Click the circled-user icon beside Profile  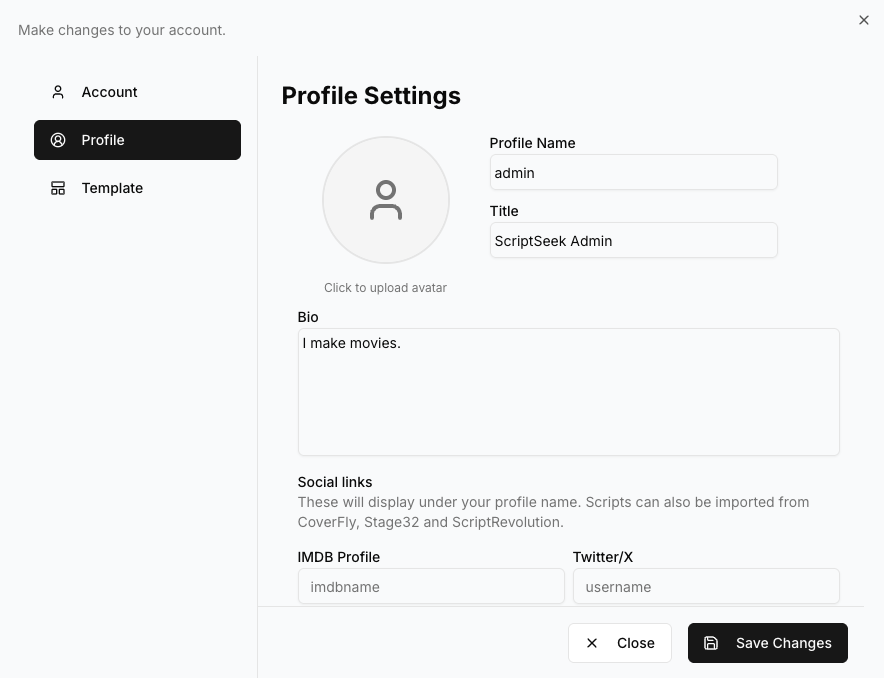pos(57,140)
